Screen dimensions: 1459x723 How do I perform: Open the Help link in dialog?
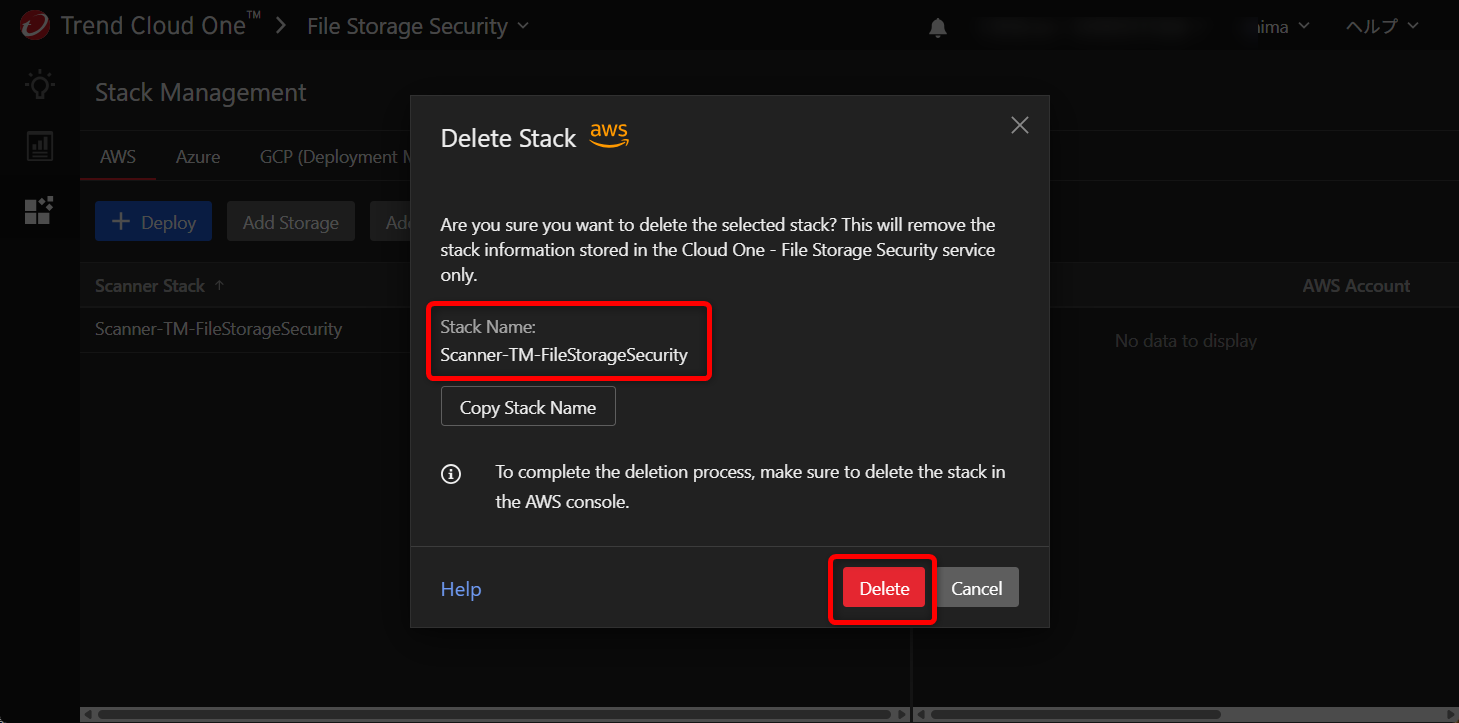point(461,589)
